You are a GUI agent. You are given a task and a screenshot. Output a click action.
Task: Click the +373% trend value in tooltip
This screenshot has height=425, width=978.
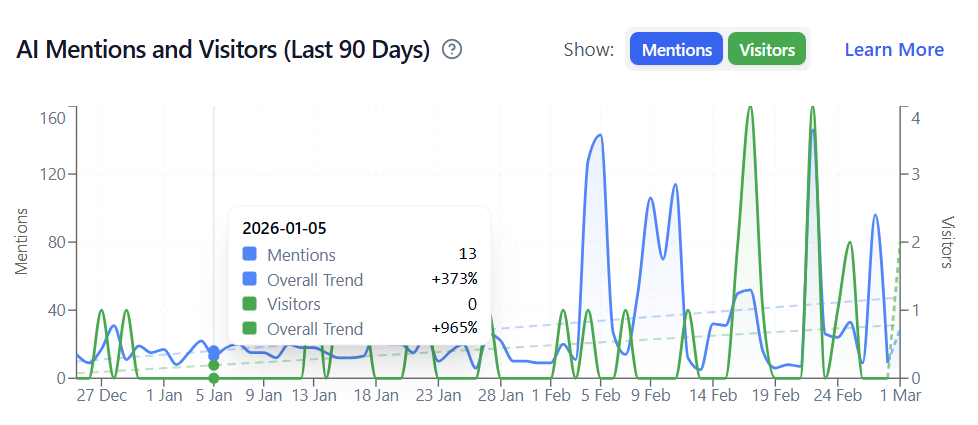[x=454, y=280]
